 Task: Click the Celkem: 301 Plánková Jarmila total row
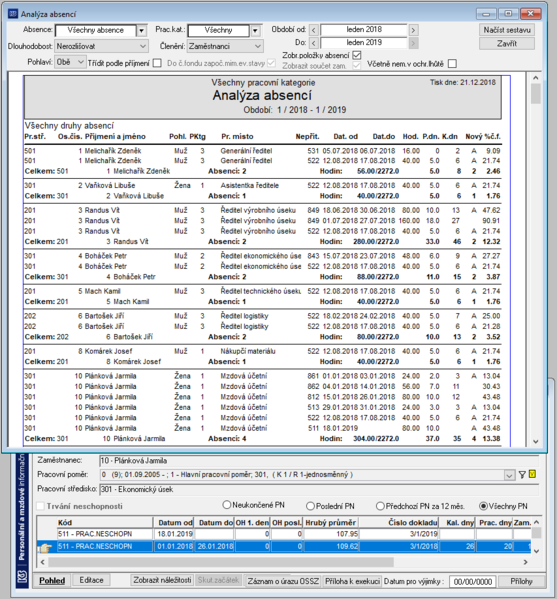click(x=262, y=439)
